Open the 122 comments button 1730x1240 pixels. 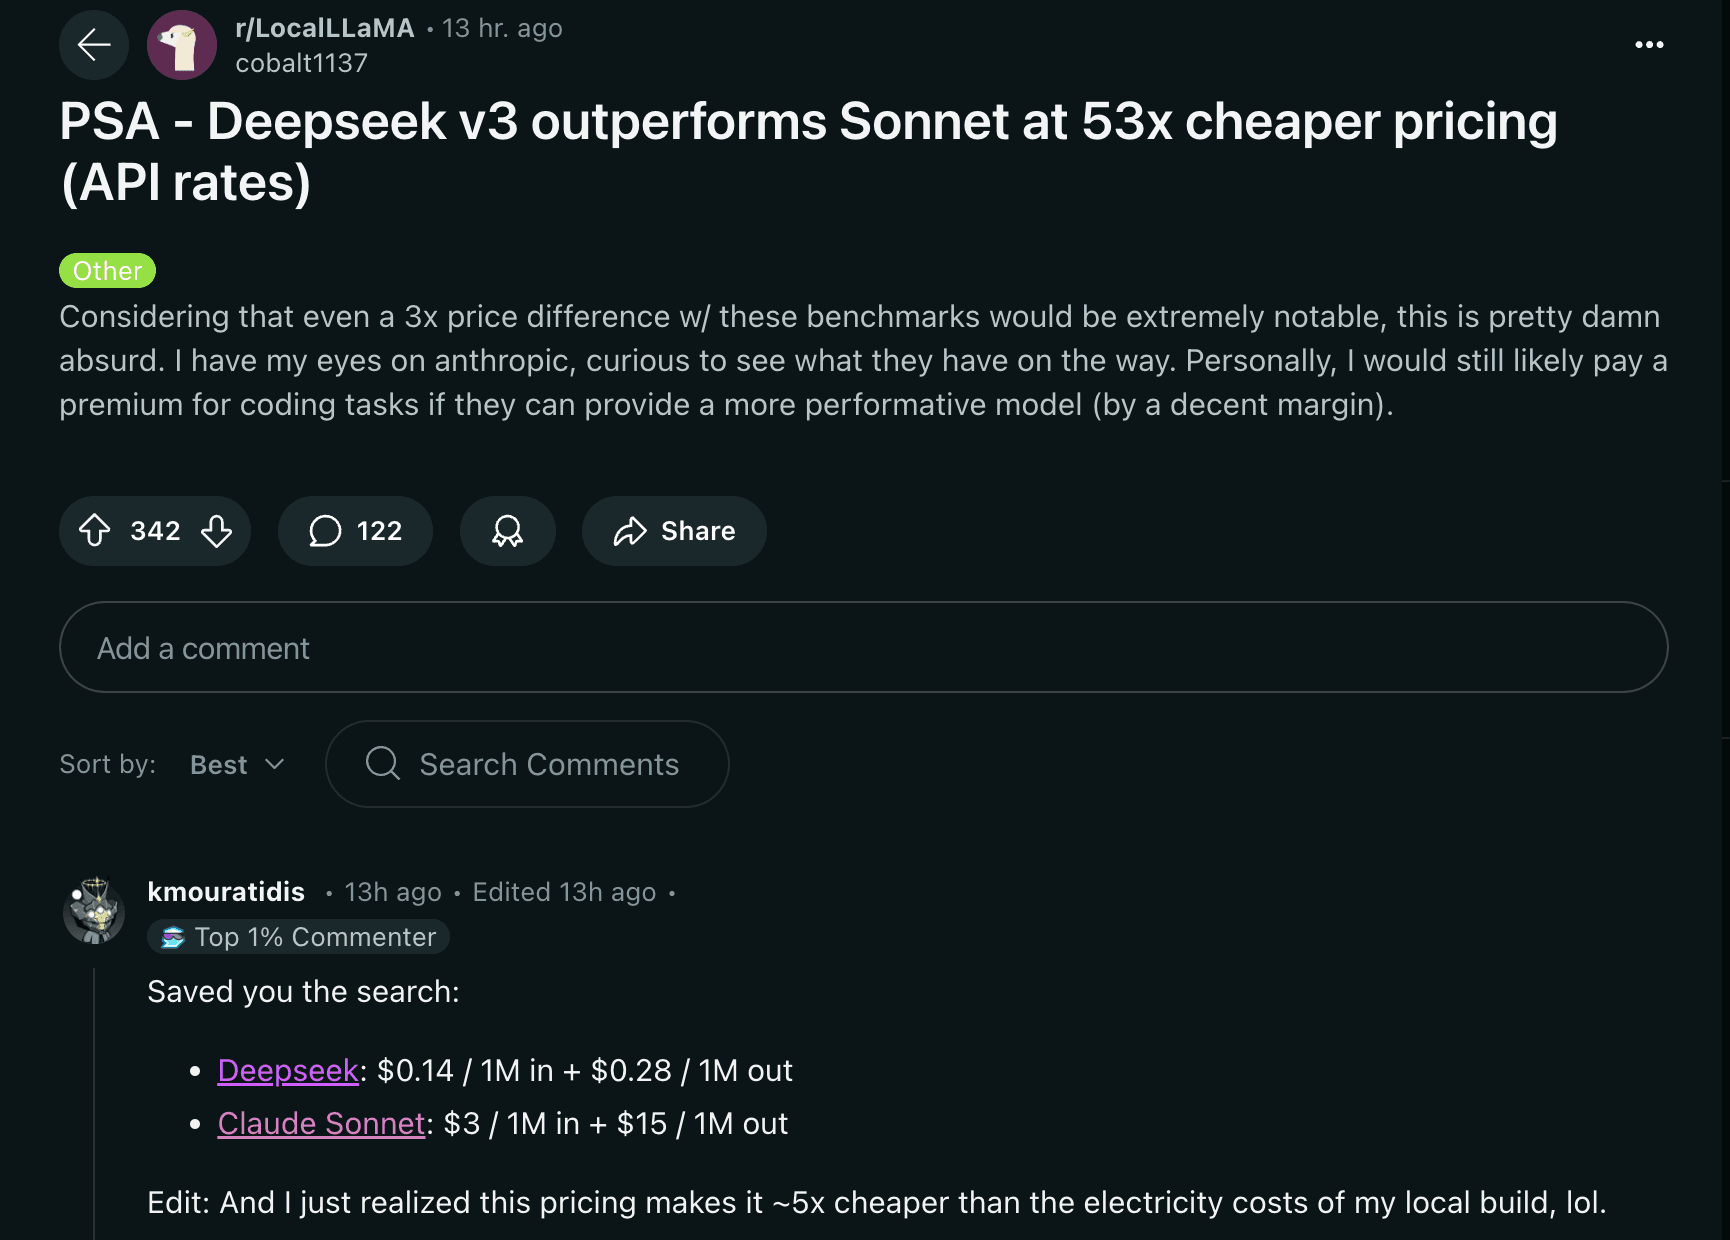(x=355, y=530)
